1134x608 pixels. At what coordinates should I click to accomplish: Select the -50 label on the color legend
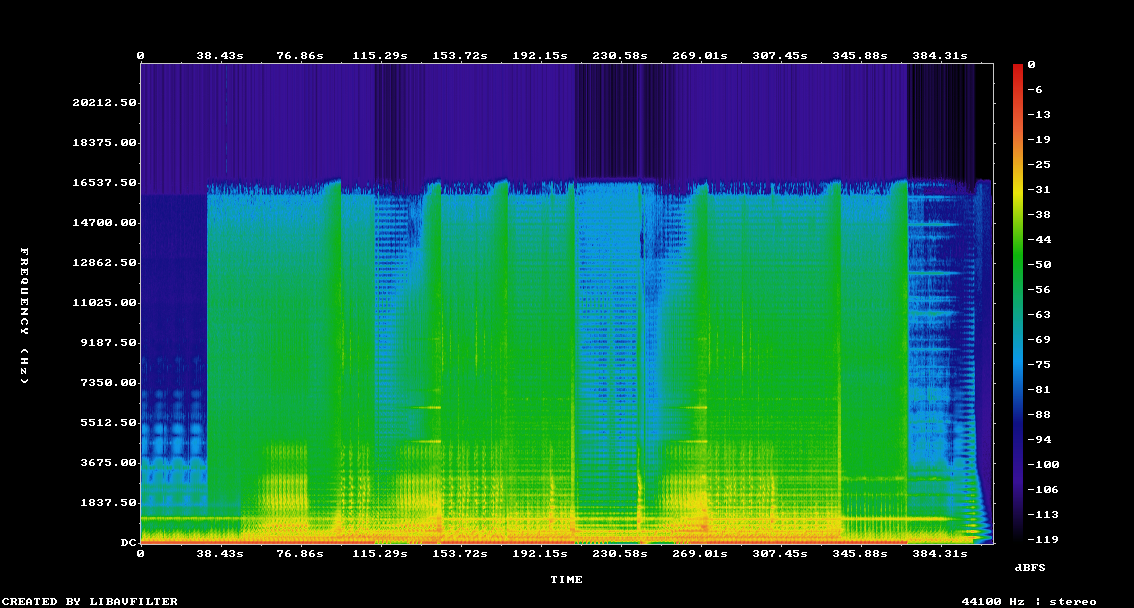(1036, 264)
